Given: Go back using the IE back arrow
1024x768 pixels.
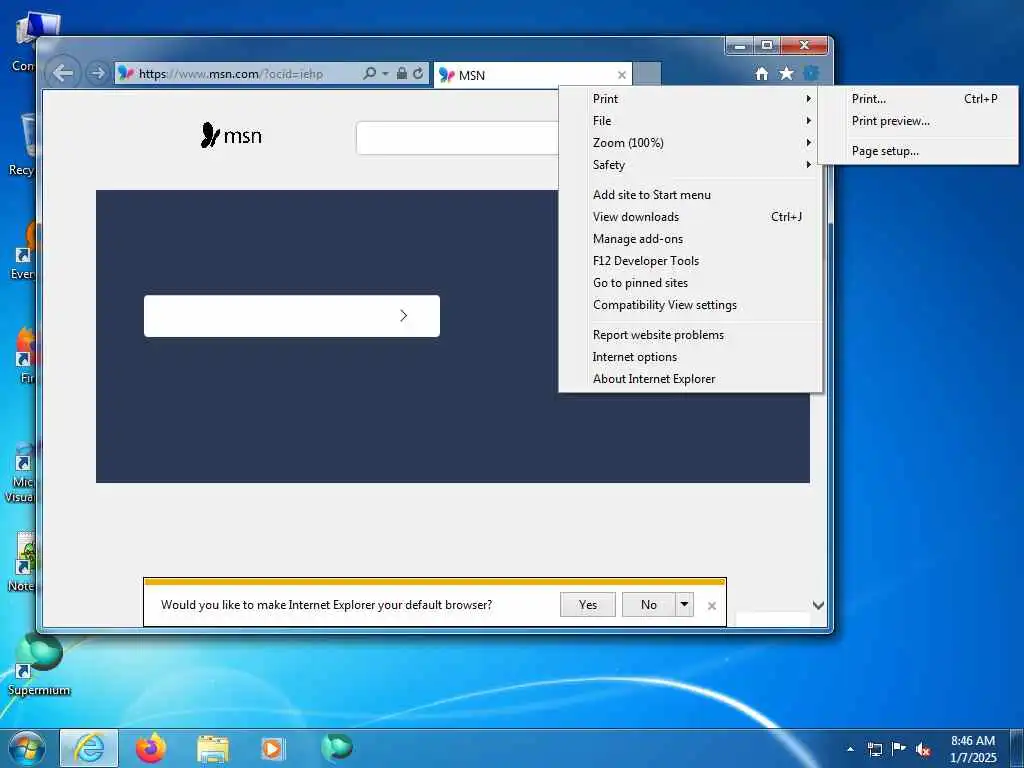Looking at the screenshot, I should click(63, 73).
